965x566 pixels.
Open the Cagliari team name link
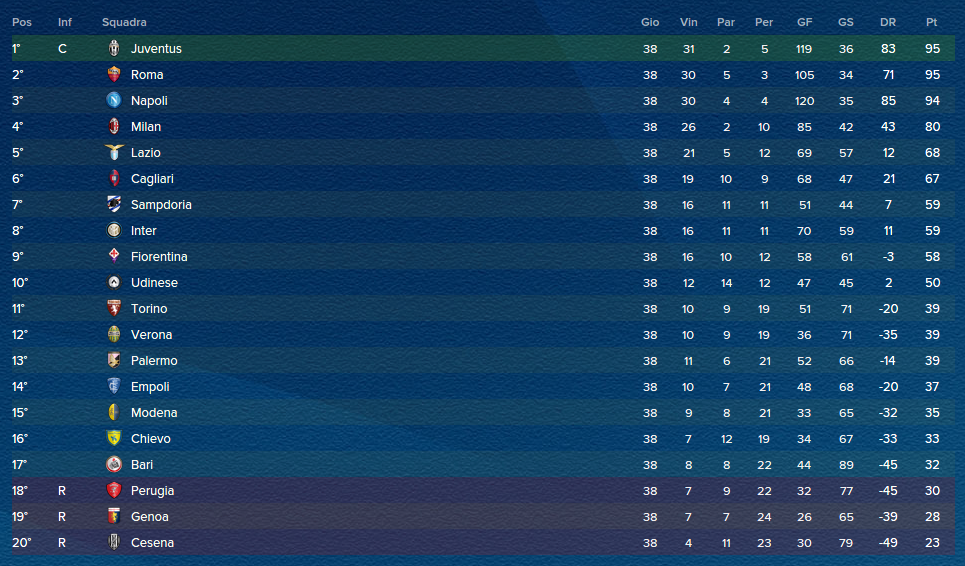(152, 178)
